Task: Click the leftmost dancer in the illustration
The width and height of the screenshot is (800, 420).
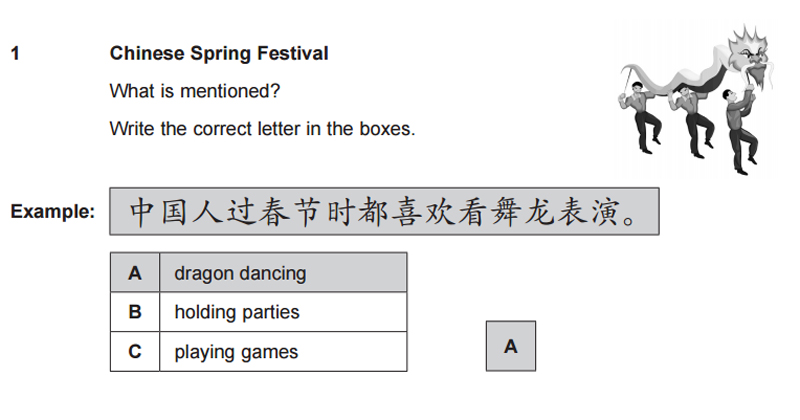Action: click(x=641, y=117)
